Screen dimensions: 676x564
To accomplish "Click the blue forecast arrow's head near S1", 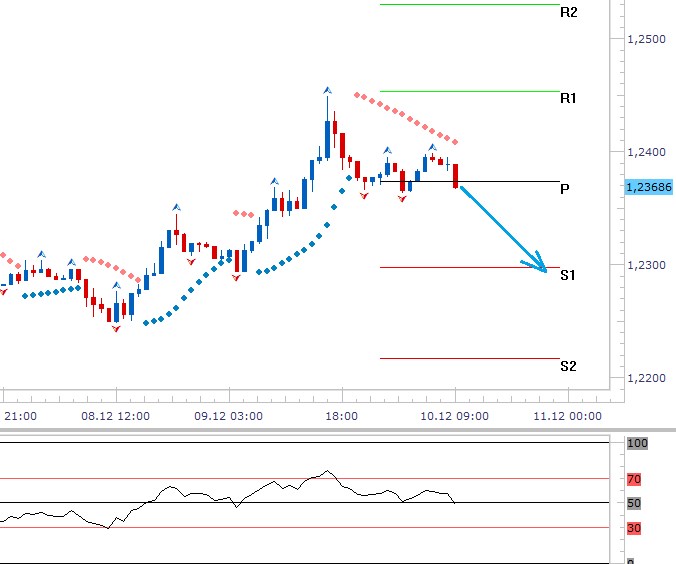I will 541,268.
